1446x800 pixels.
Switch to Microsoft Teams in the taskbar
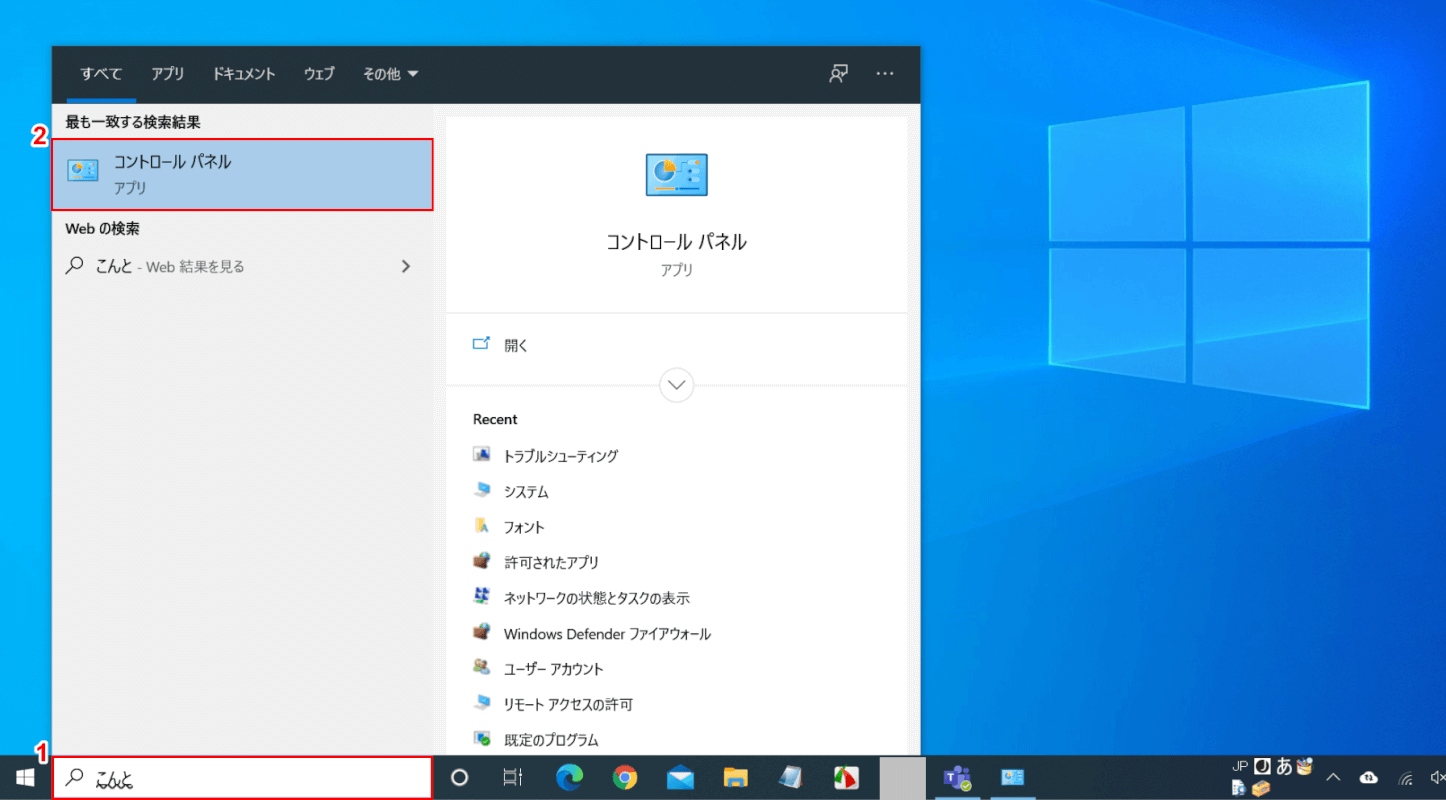958,777
